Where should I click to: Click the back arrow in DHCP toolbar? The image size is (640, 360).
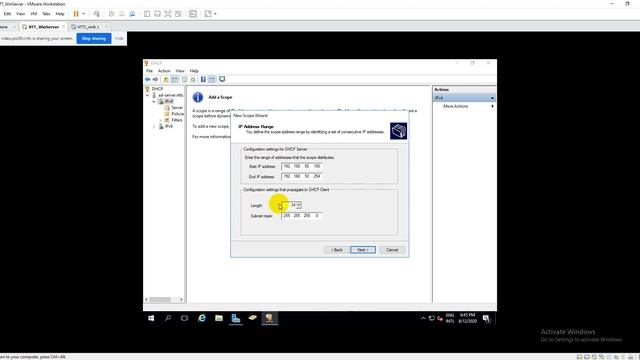[148, 79]
